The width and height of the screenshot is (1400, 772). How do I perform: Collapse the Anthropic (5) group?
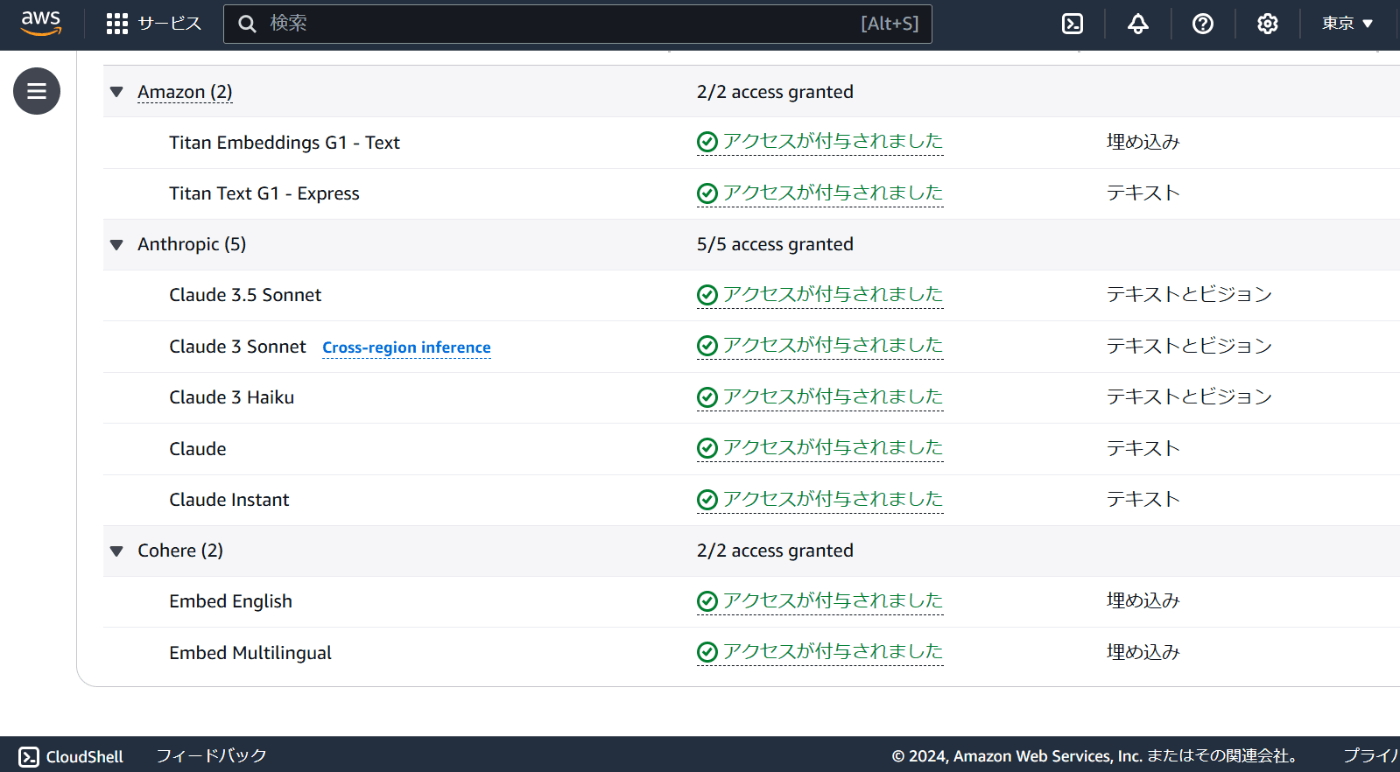pyautogui.click(x=117, y=245)
